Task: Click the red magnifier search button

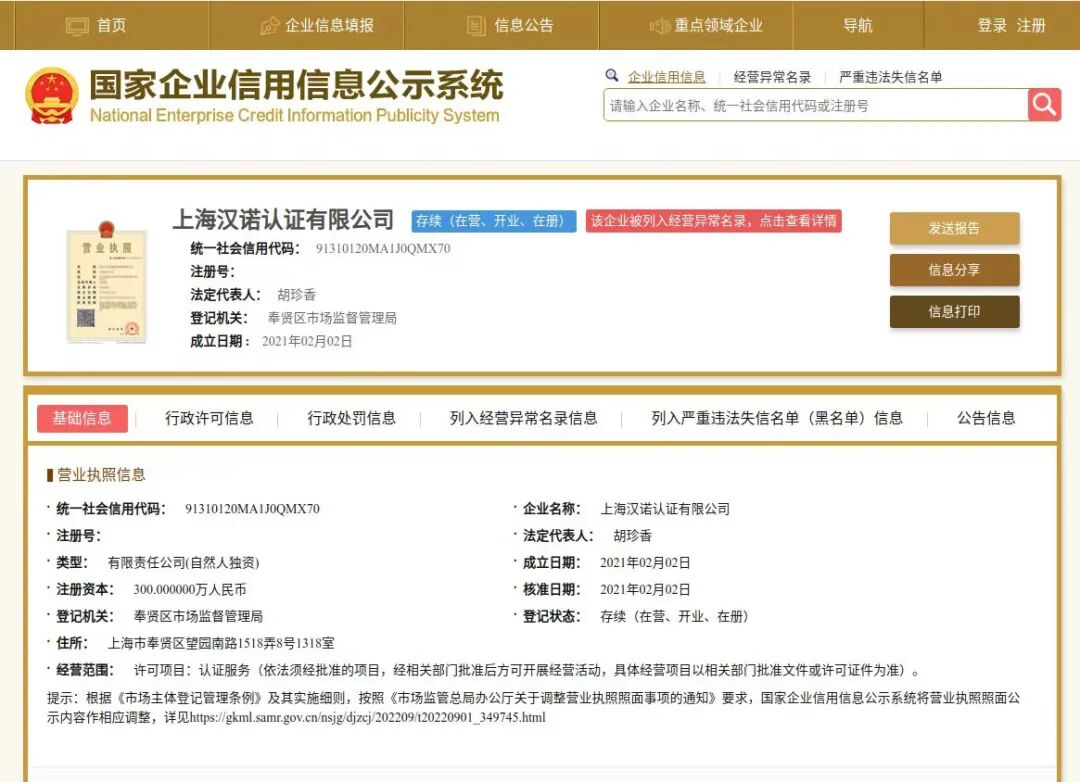Action: point(1044,104)
